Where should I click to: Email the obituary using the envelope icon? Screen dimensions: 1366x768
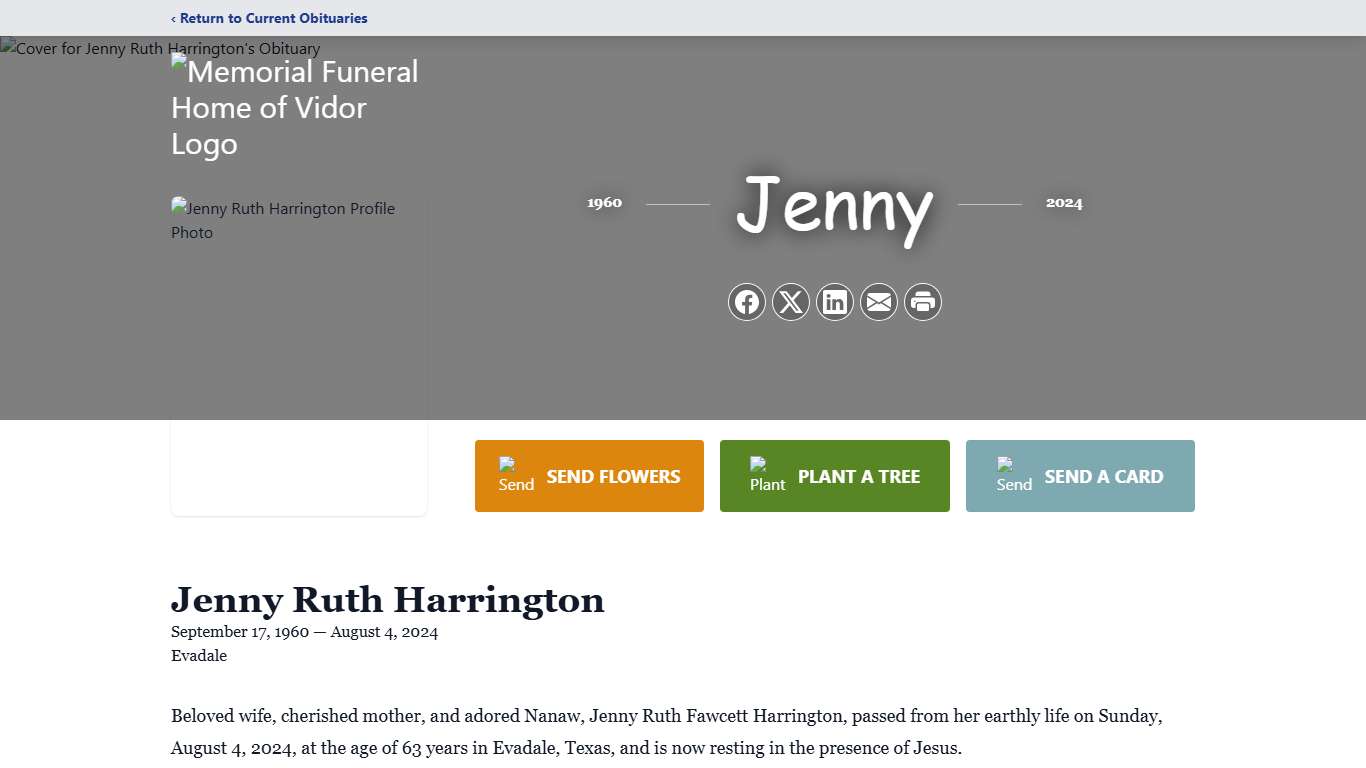[879, 302]
